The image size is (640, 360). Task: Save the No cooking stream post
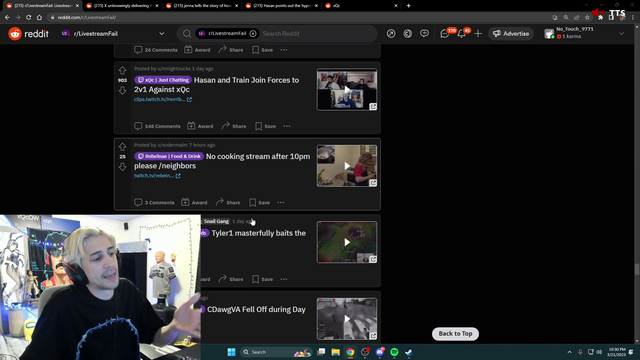coord(260,202)
